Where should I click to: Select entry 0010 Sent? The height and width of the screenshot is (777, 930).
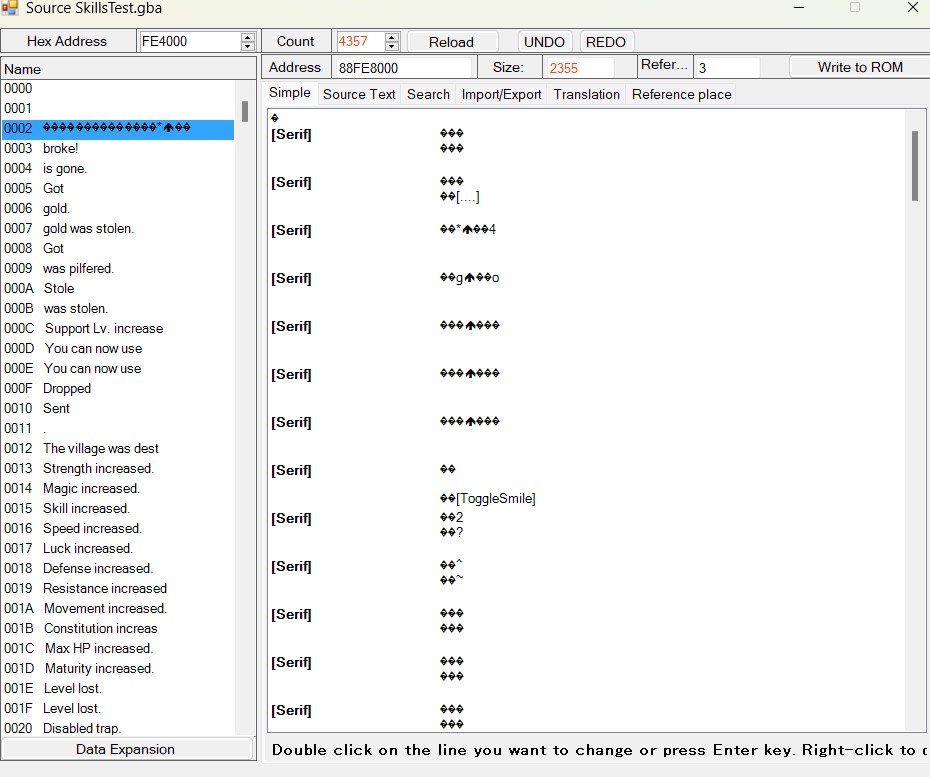pos(118,409)
